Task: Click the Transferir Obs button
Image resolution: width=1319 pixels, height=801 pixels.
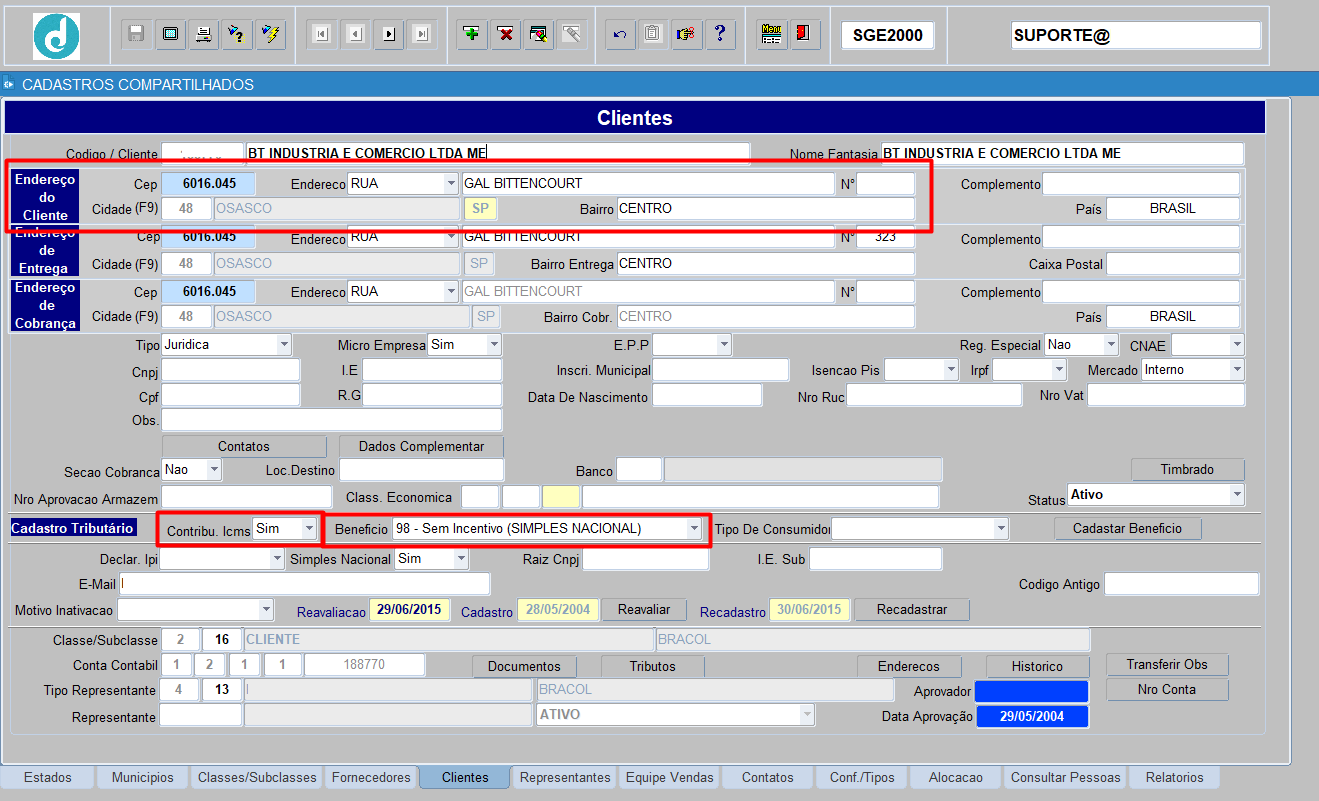Action: click(x=1167, y=665)
